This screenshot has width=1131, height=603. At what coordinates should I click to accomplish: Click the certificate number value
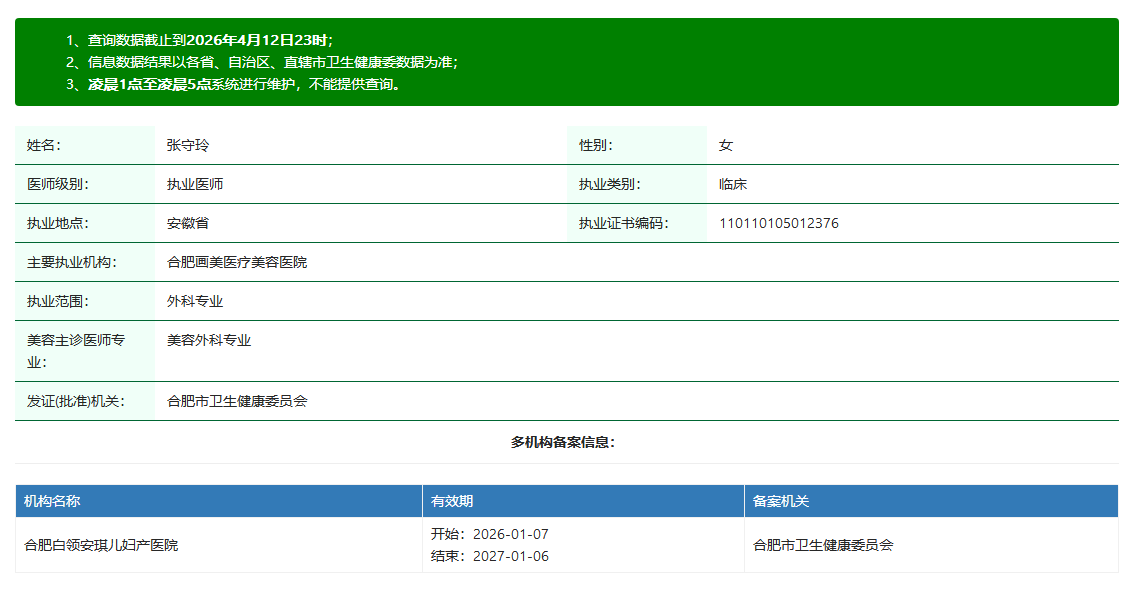[779, 223]
